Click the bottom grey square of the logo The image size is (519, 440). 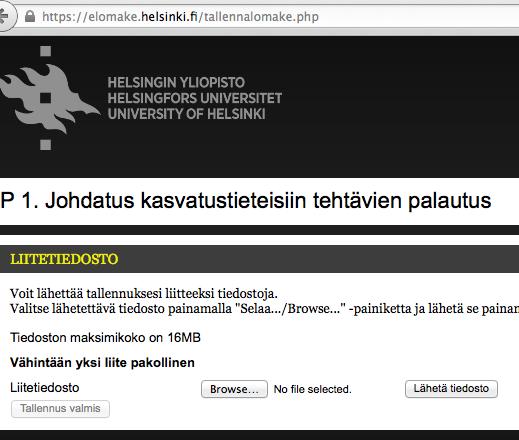(46, 145)
